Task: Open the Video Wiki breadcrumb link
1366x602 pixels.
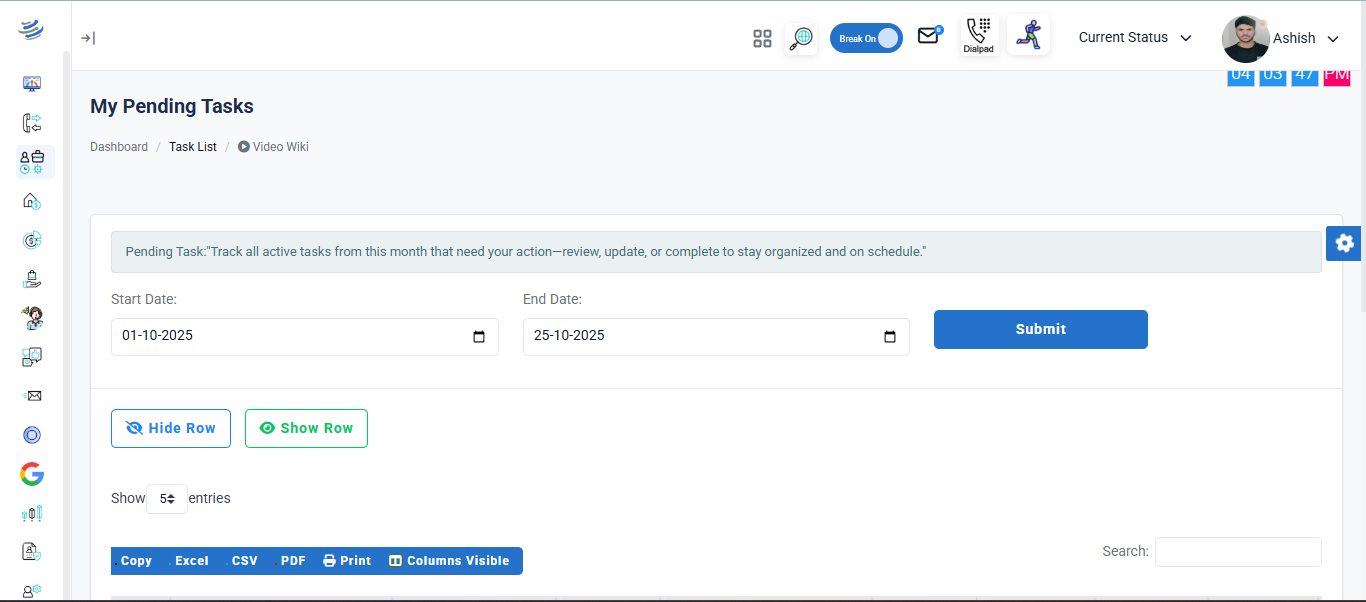Action: click(x=280, y=146)
